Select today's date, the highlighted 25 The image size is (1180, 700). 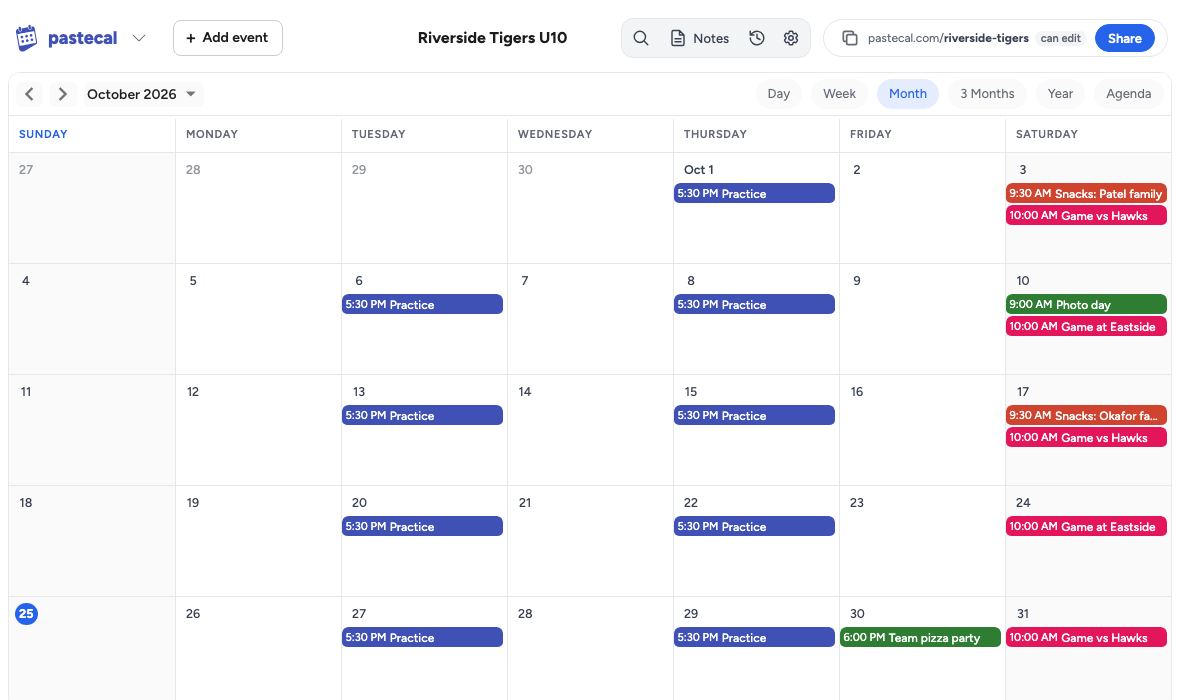pos(26,613)
